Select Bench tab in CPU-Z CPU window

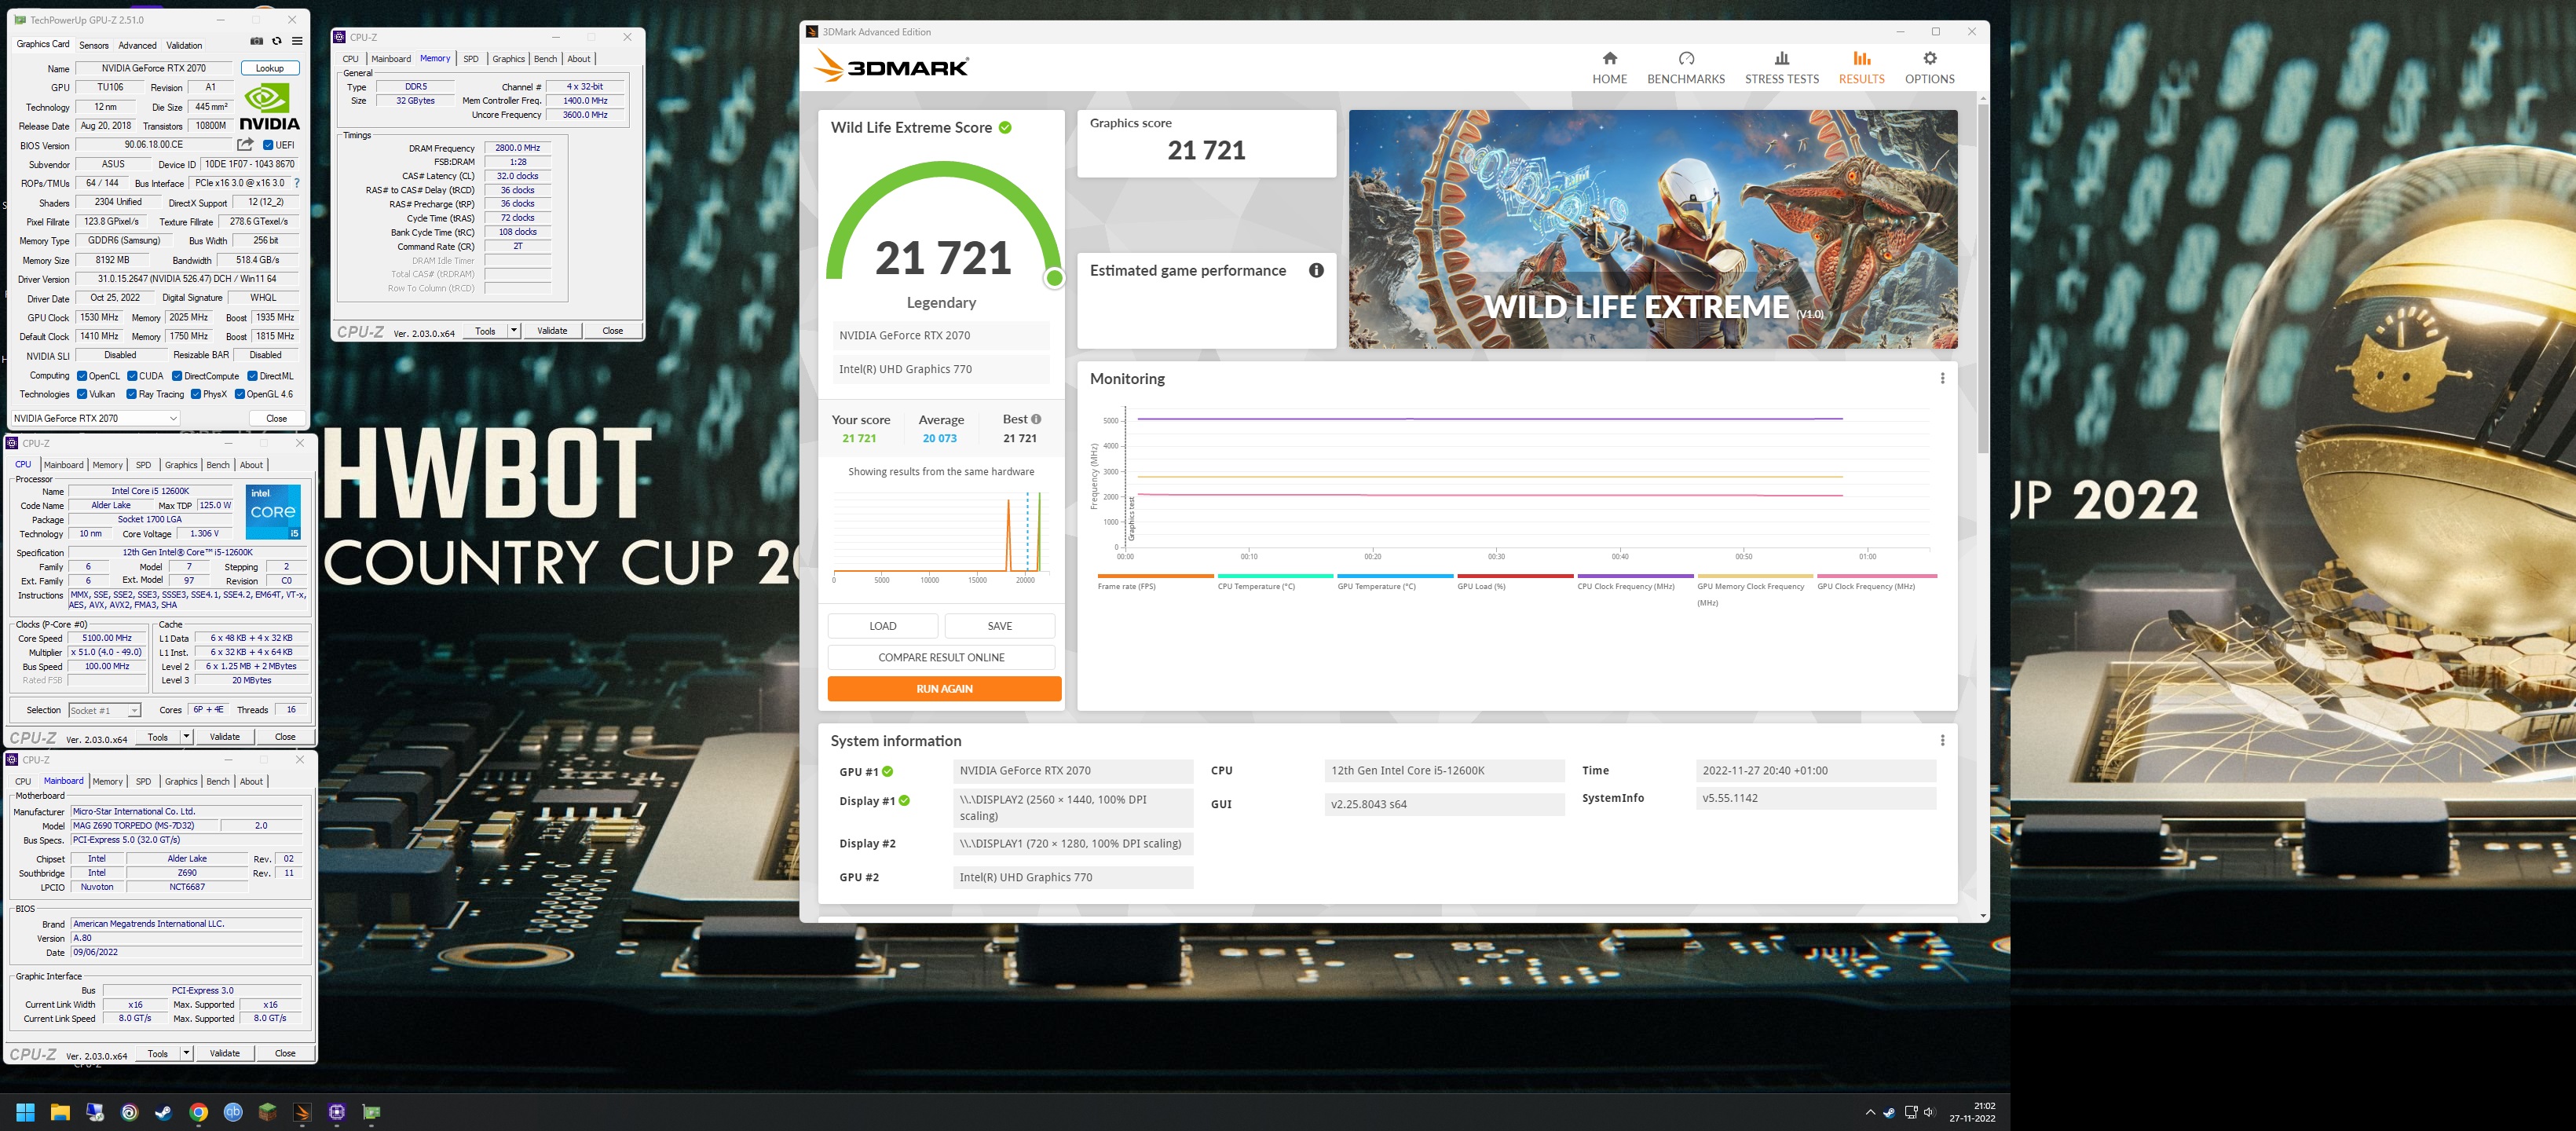coord(218,465)
